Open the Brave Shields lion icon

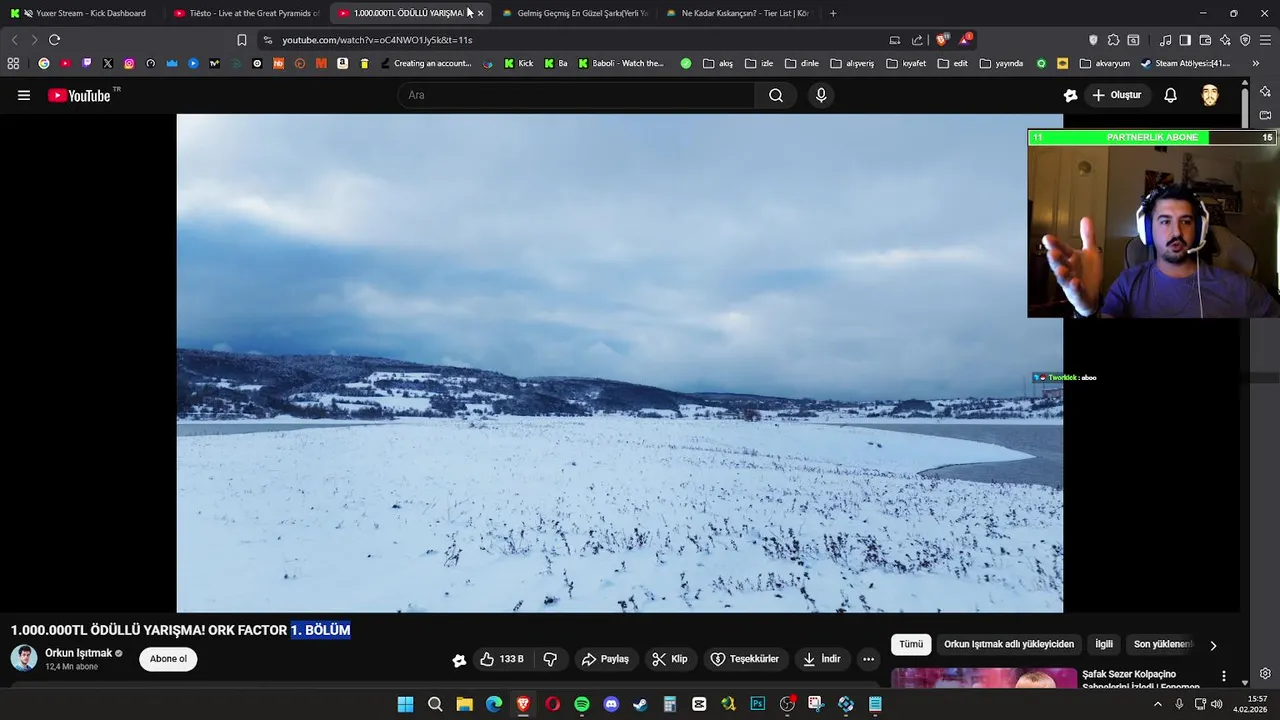tap(941, 40)
